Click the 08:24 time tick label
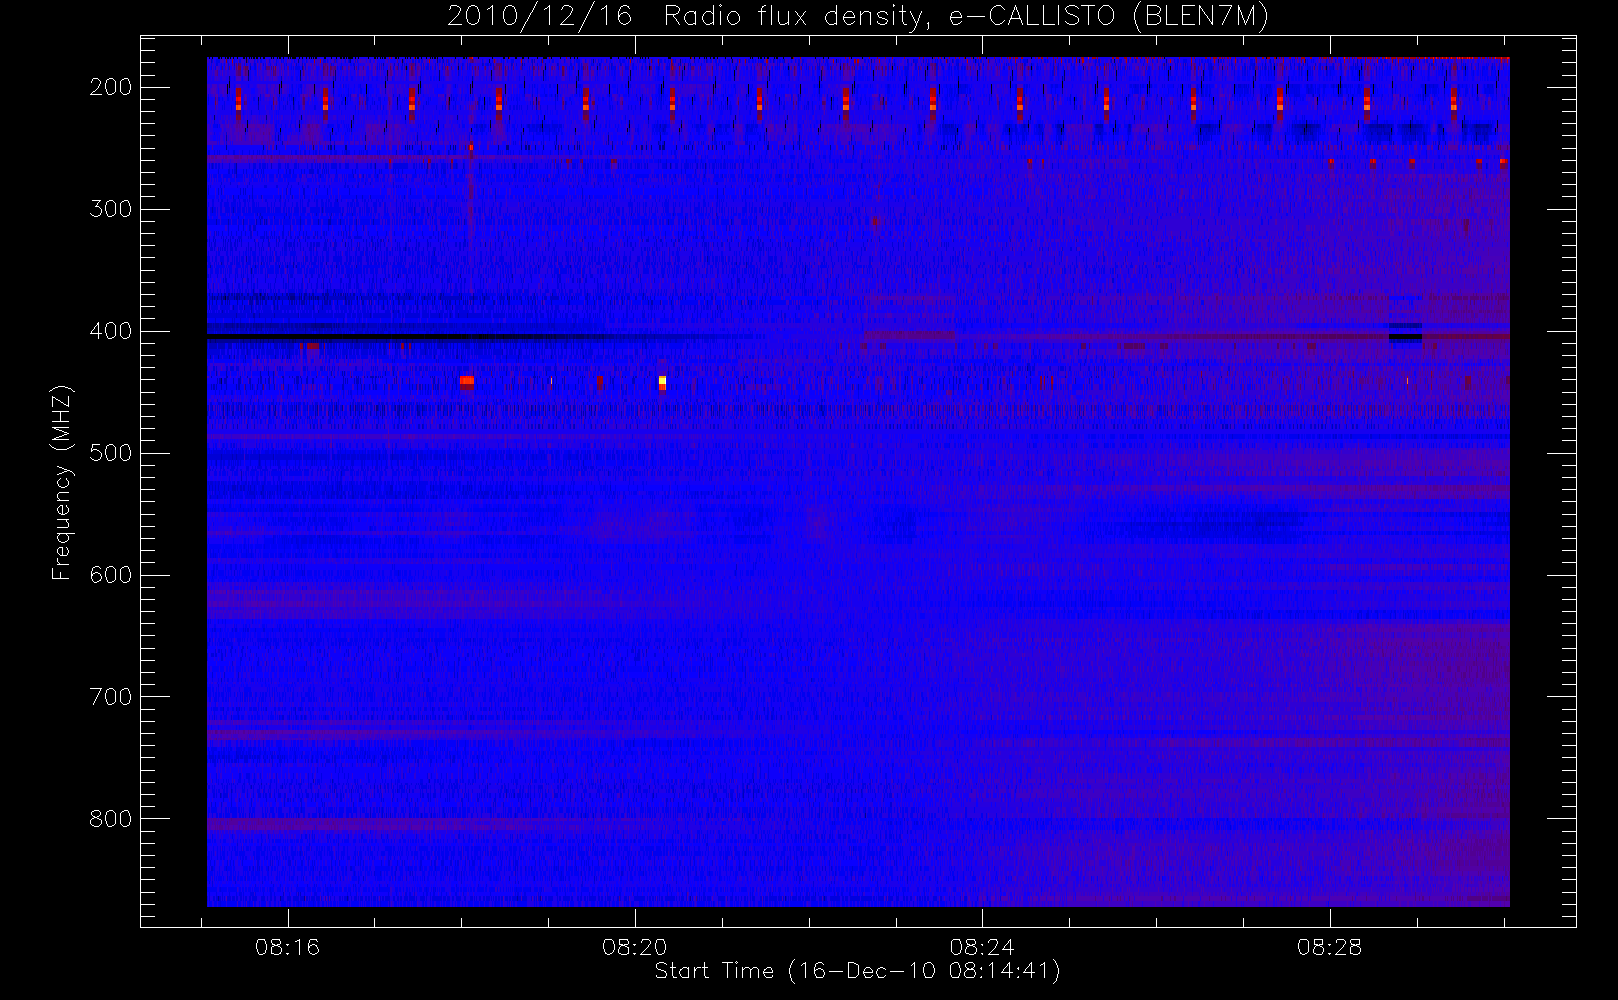 (982, 947)
